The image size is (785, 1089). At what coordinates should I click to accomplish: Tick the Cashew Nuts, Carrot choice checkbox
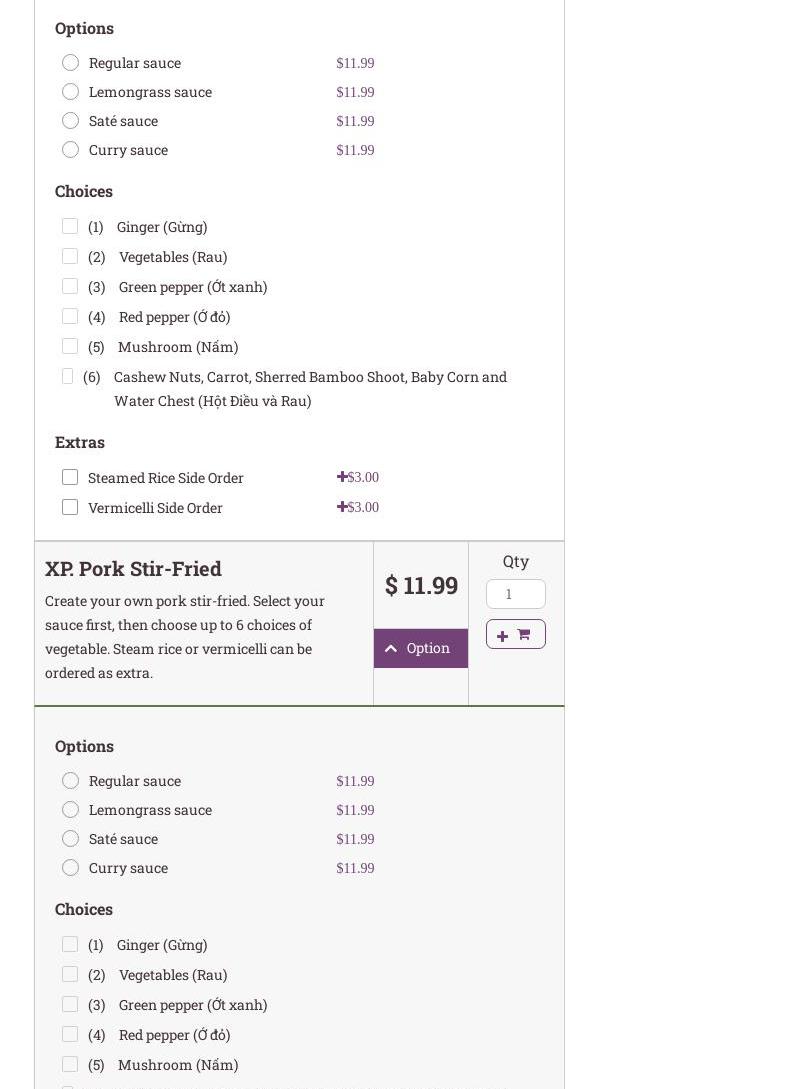(68, 377)
